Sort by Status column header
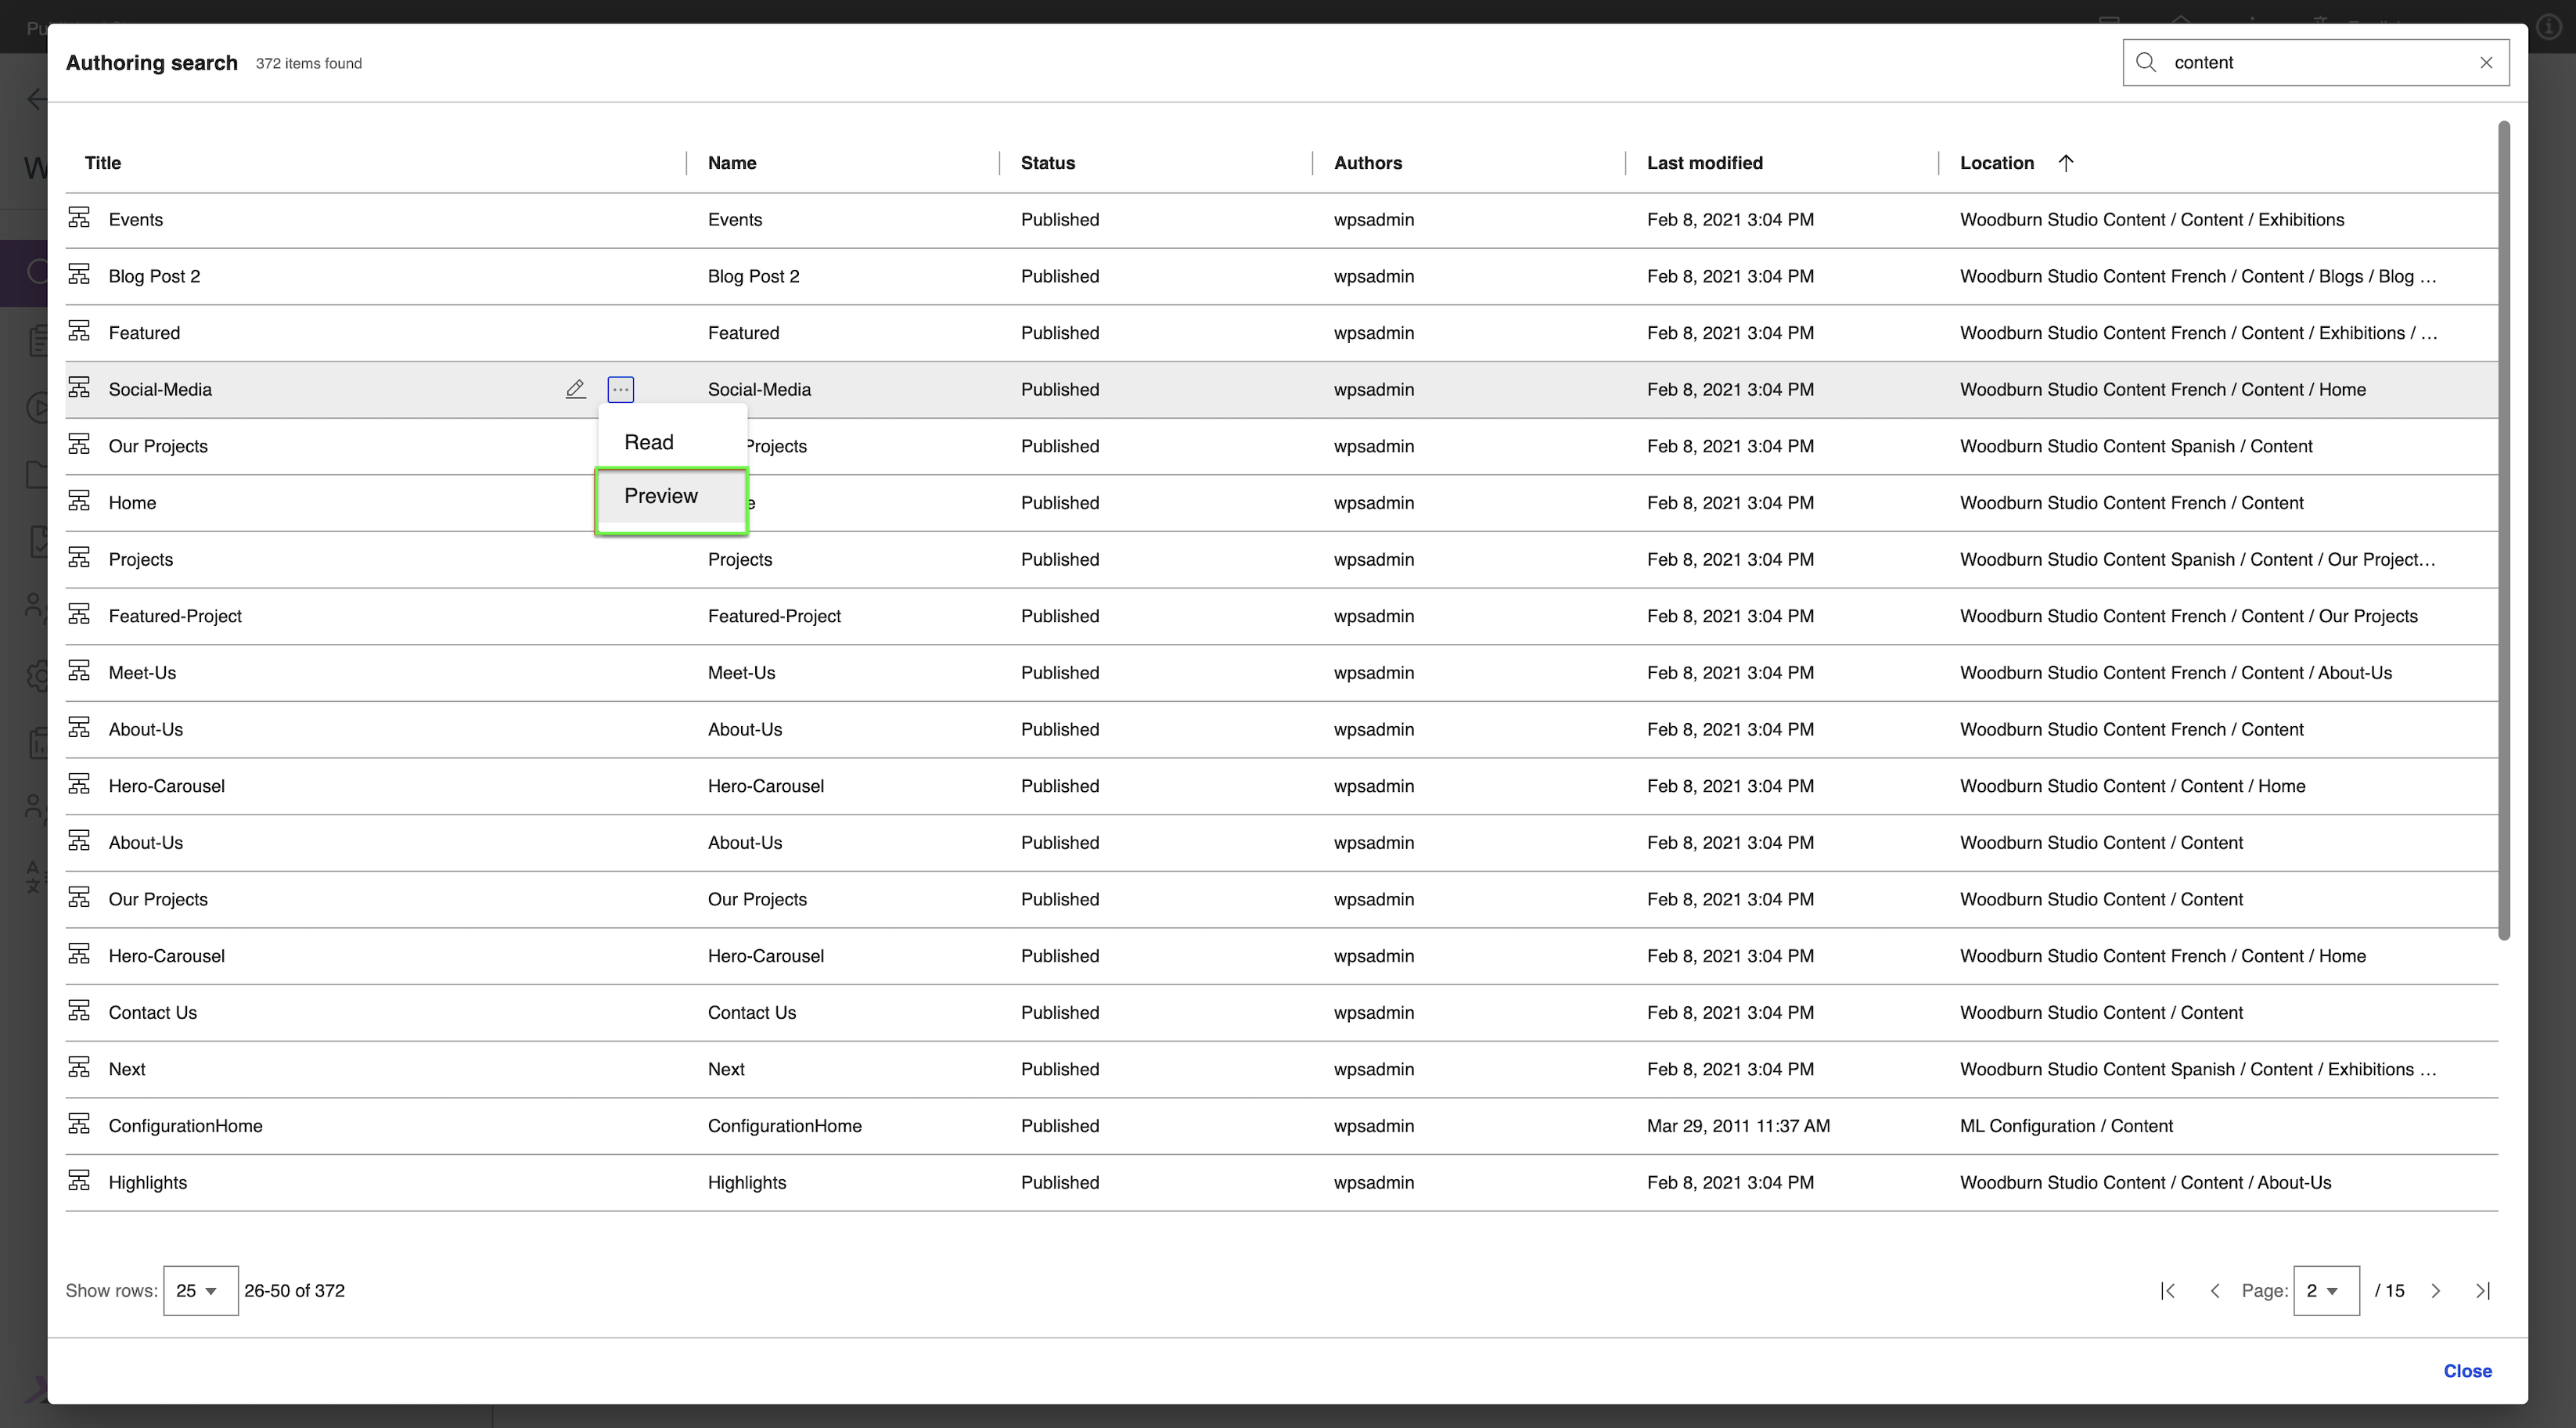The width and height of the screenshot is (2576, 1428). (x=1047, y=163)
